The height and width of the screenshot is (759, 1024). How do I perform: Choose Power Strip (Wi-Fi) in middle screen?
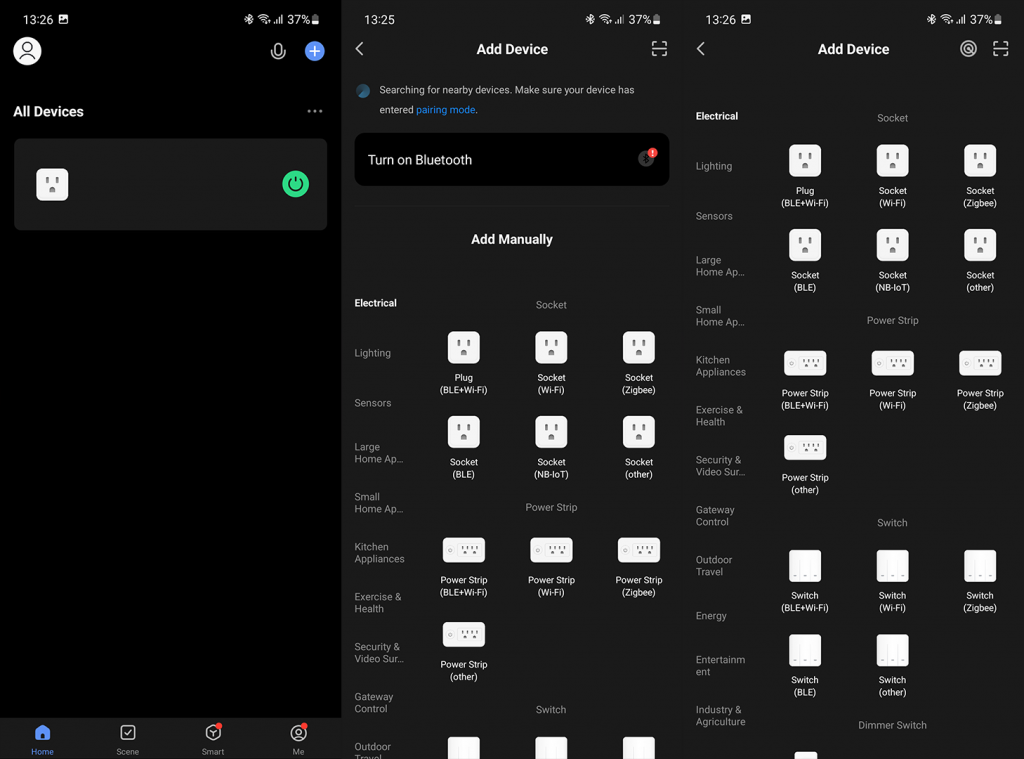click(551, 567)
